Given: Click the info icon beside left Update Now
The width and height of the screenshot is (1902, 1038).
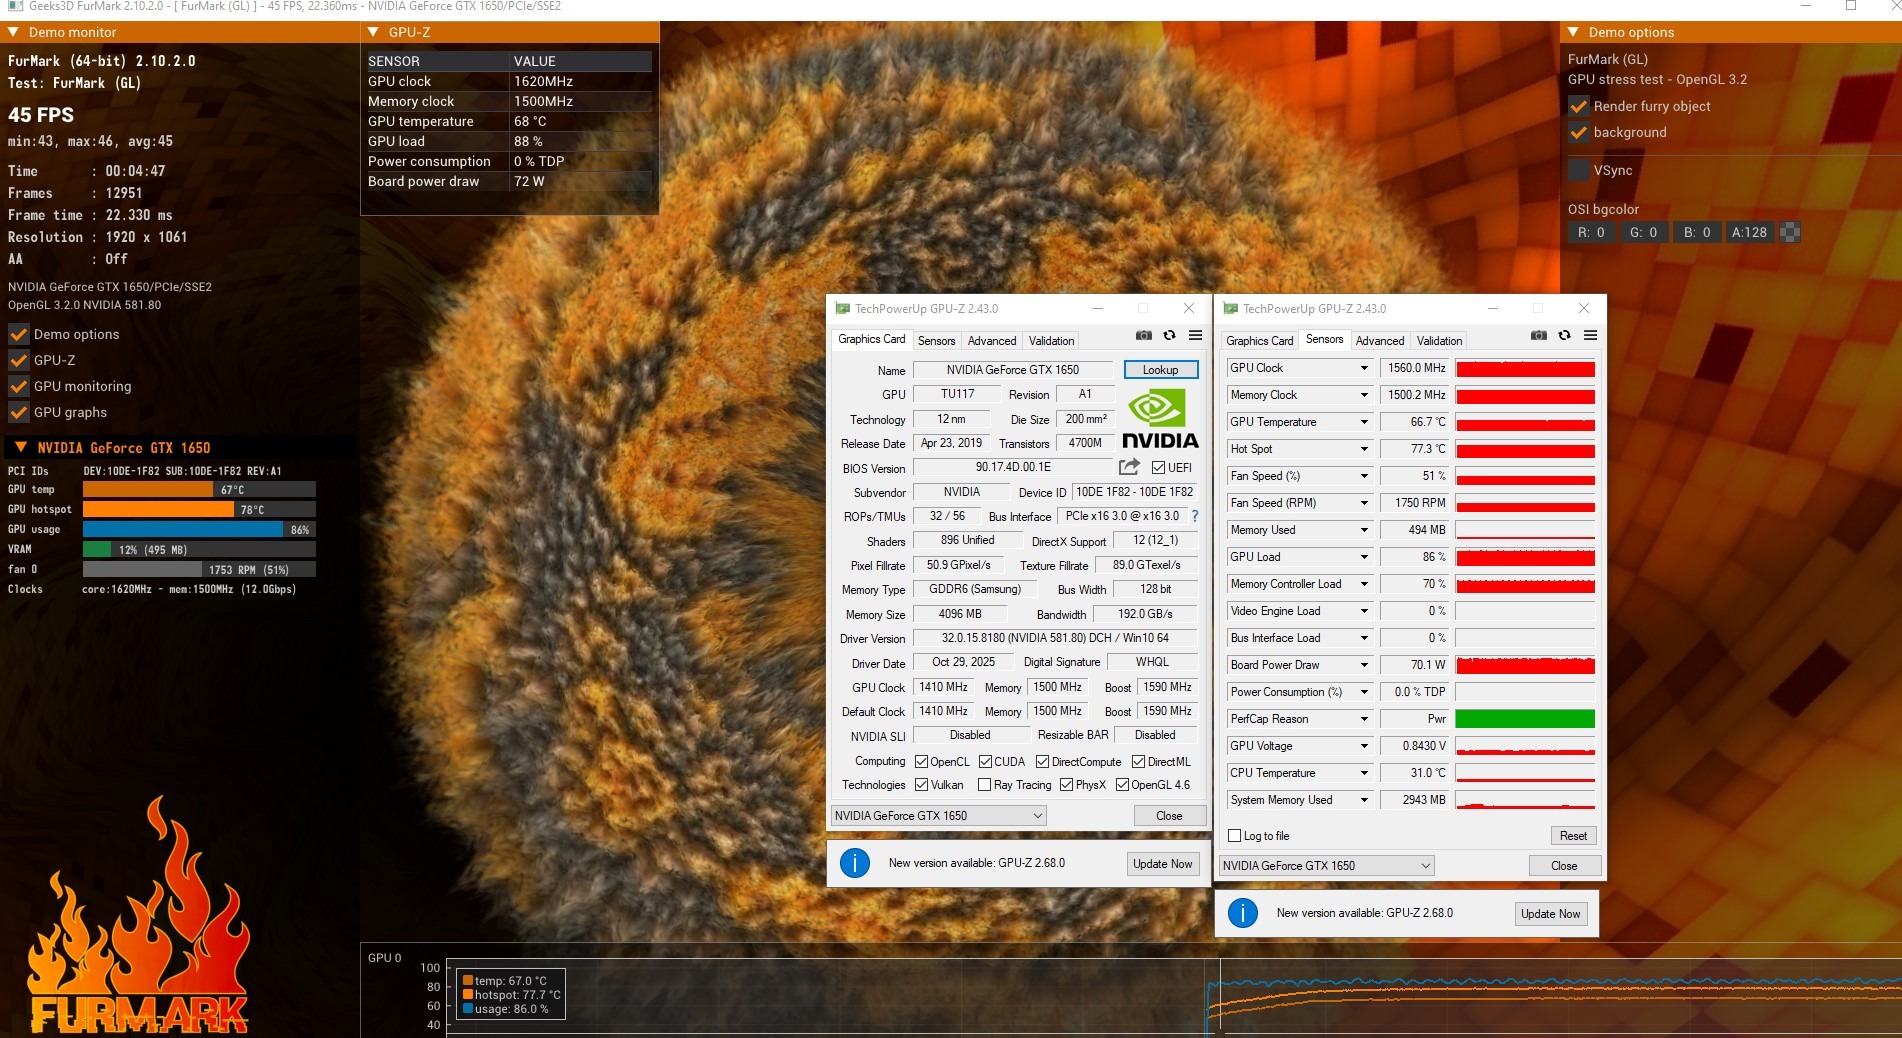Looking at the screenshot, I should click(855, 863).
